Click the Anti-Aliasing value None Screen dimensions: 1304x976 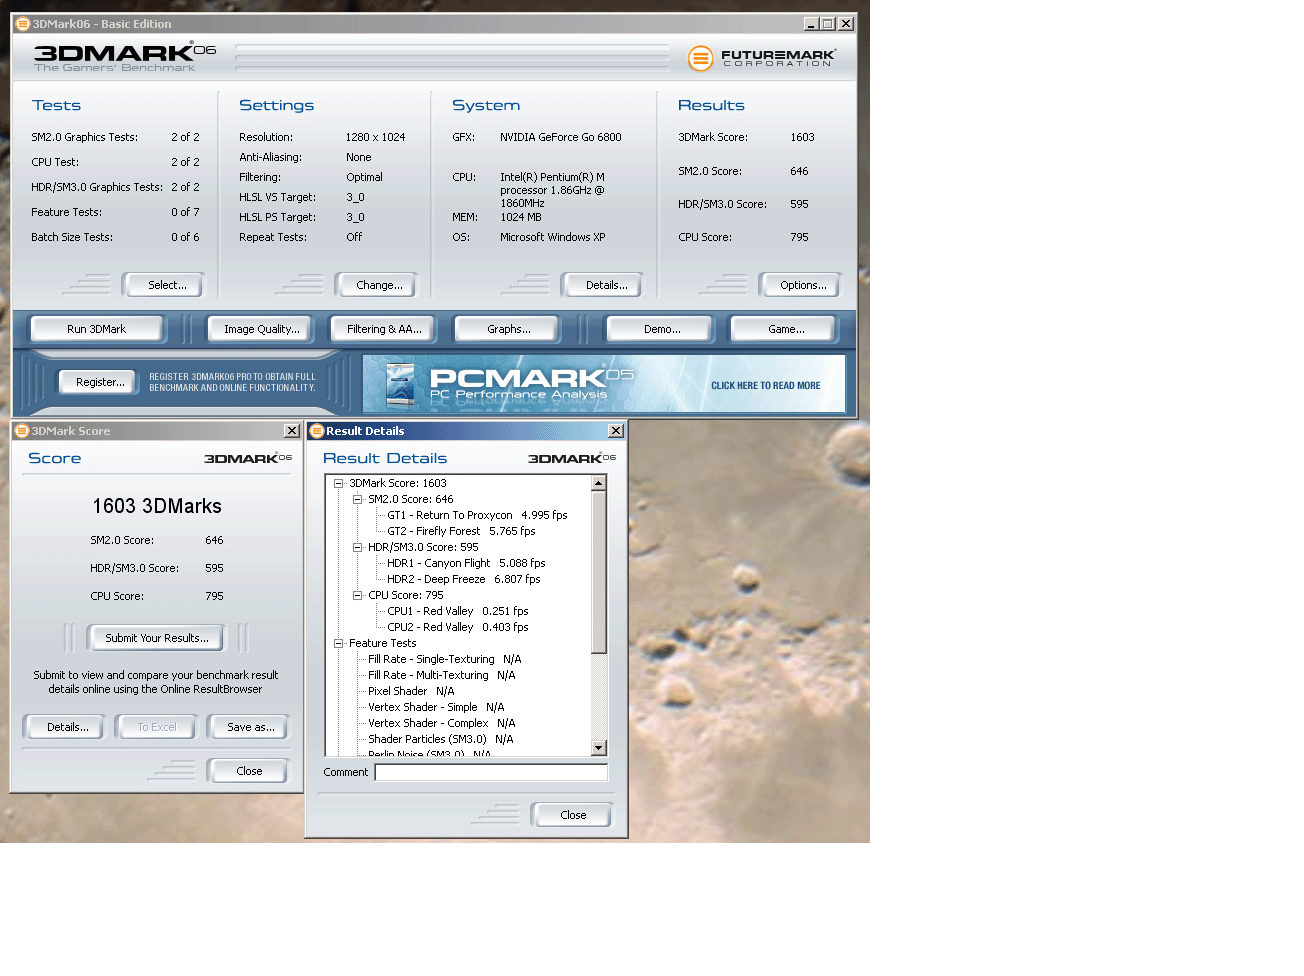(x=359, y=157)
